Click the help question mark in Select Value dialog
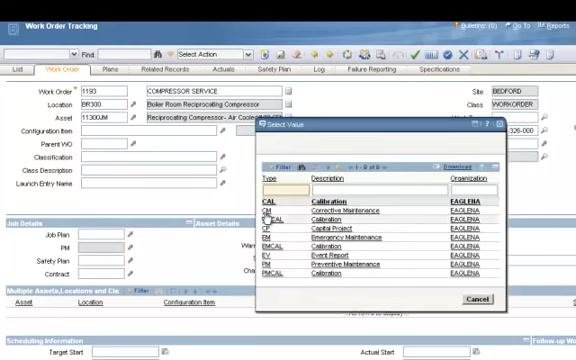Screen dimensions: 576x360 coord(487,124)
